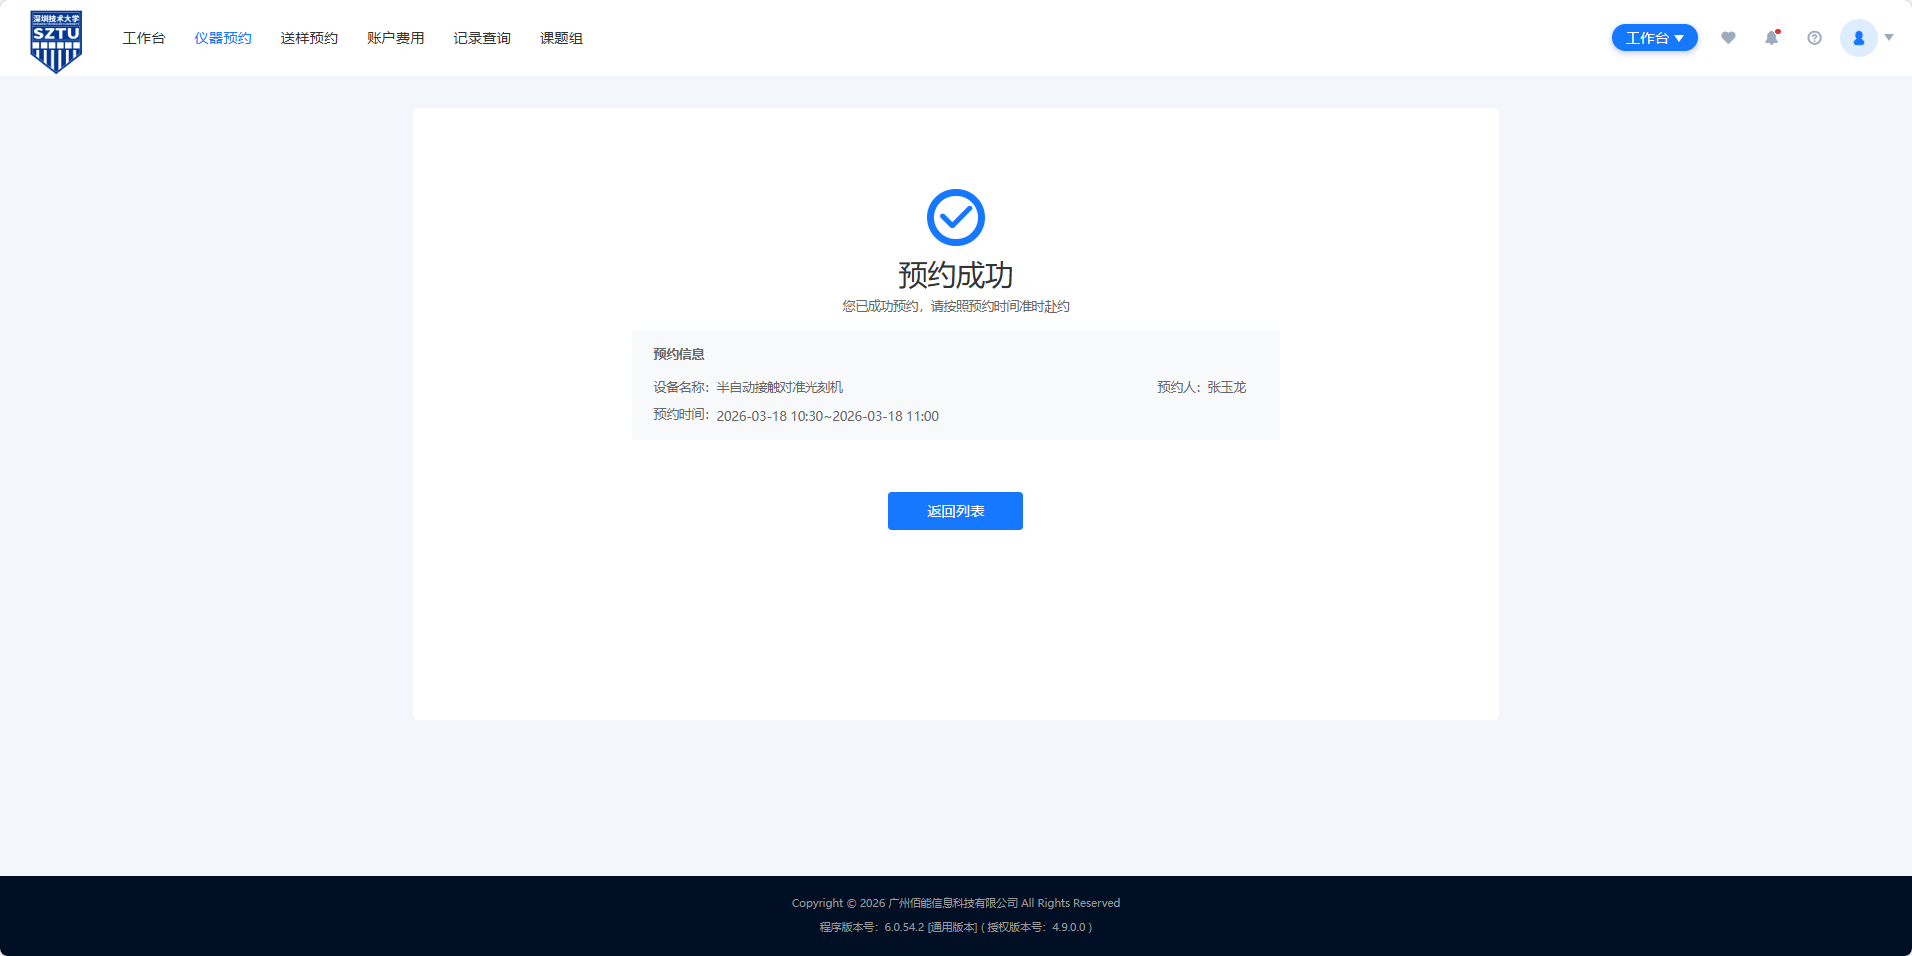Click the 预约成功 heading text
This screenshot has width=1912, height=956.
coord(955,275)
